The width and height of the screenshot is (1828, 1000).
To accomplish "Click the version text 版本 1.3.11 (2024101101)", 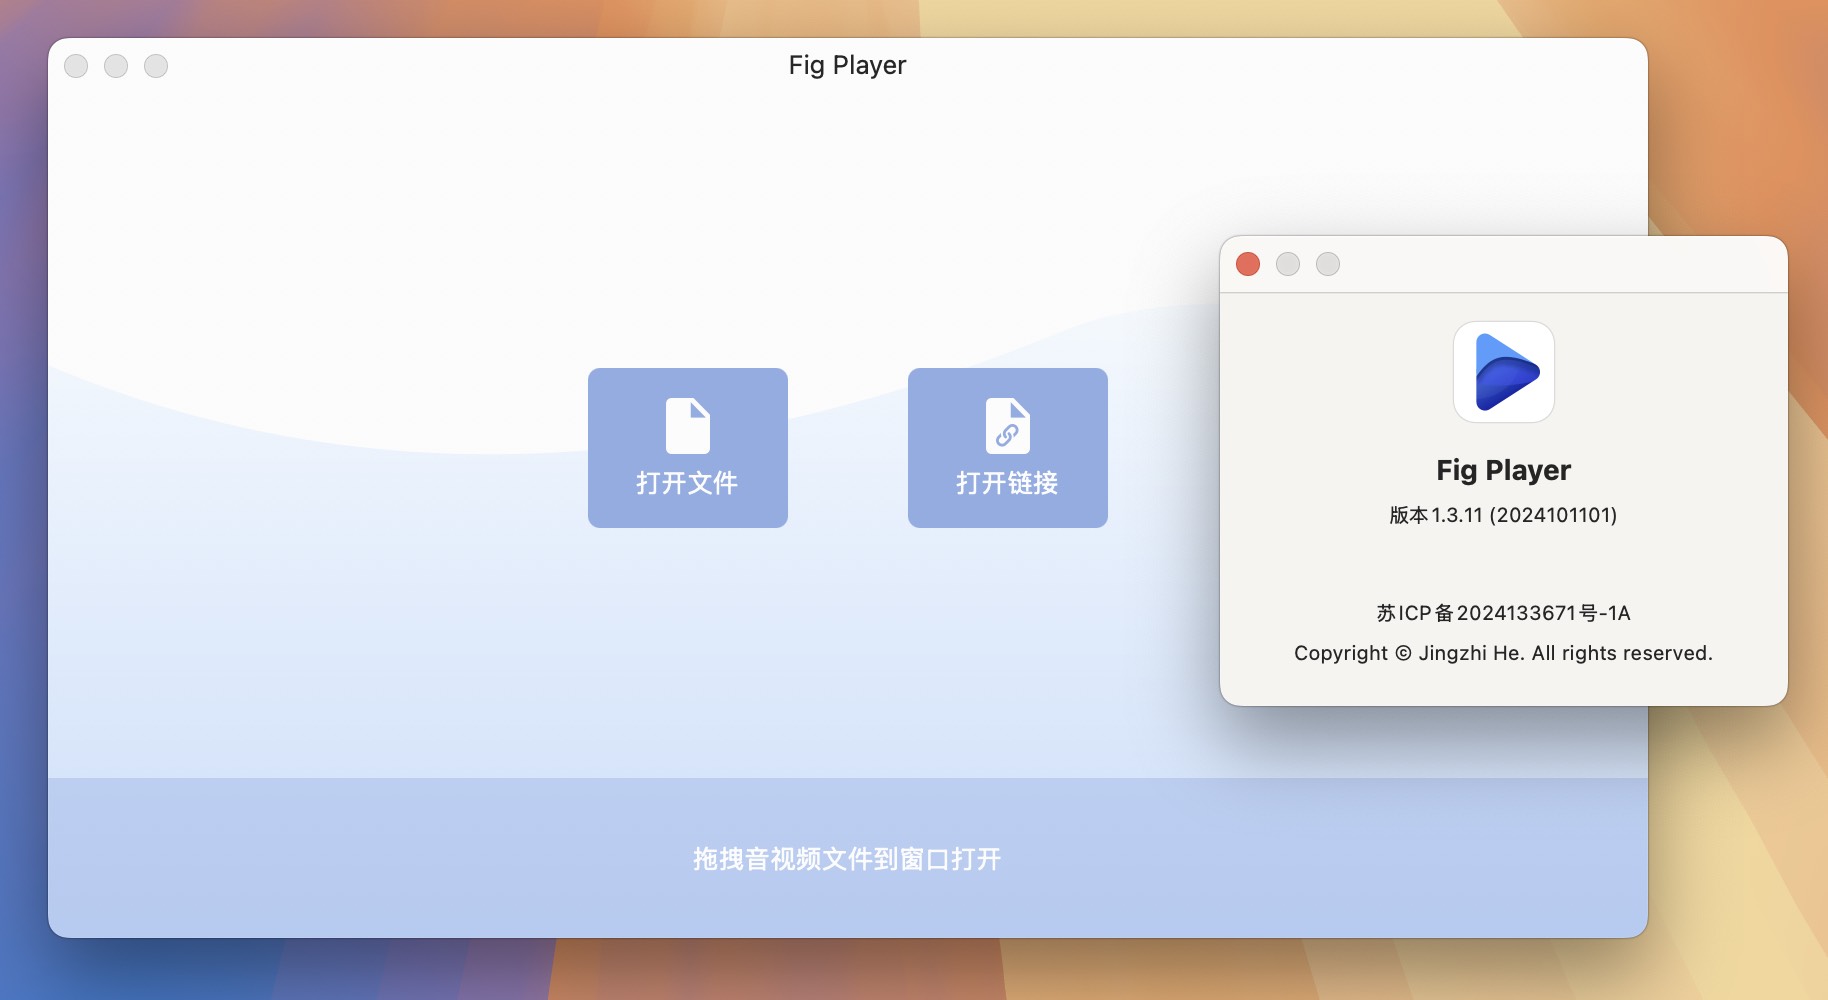I will pyautogui.click(x=1503, y=515).
